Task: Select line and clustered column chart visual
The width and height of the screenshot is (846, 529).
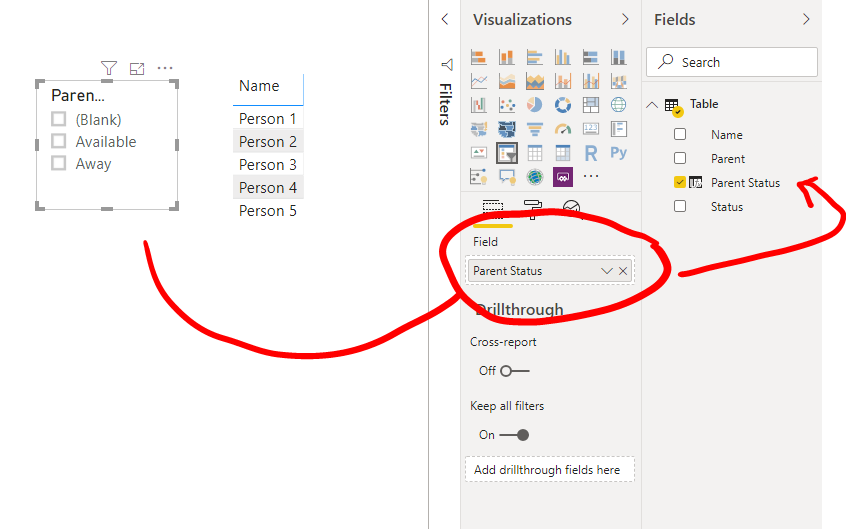Action: 591,81
